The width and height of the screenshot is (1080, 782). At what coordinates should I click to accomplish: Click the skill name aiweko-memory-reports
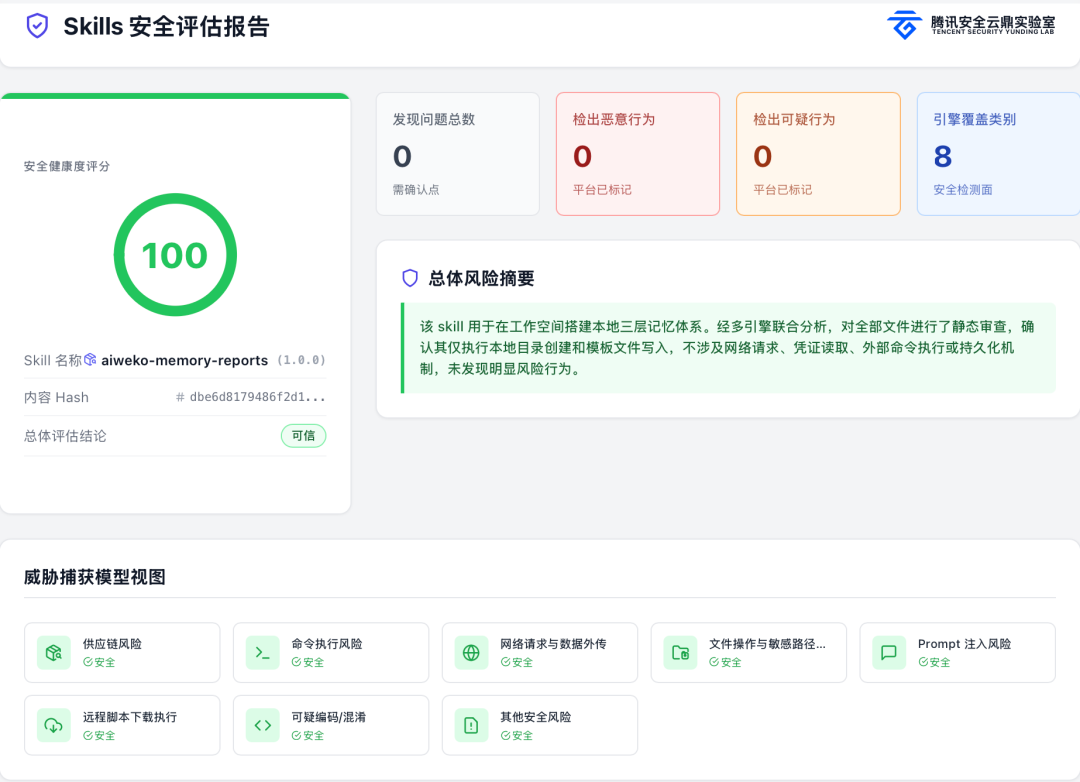click(x=185, y=360)
